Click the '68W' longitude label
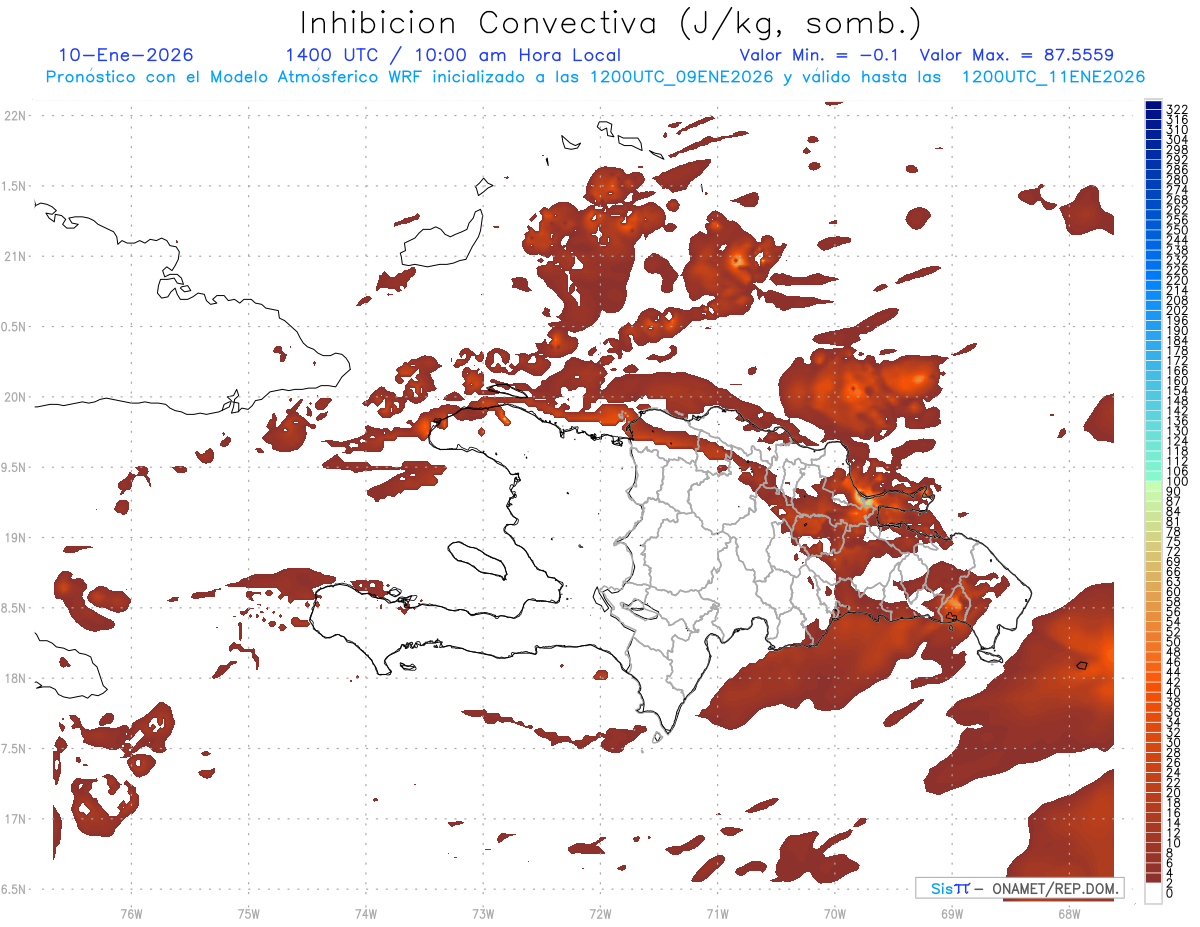 [1069, 913]
